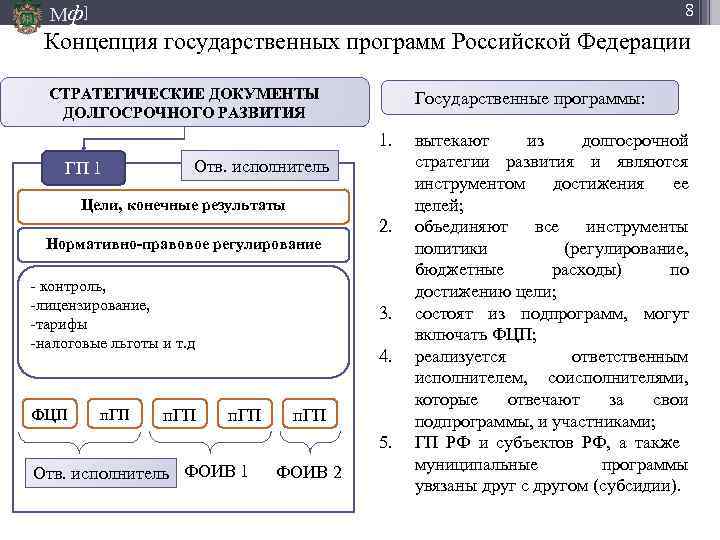Click the 'пГП' box above ФОИВ 2
This screenshot has height=540, width=720.
(x=310, y=414)
